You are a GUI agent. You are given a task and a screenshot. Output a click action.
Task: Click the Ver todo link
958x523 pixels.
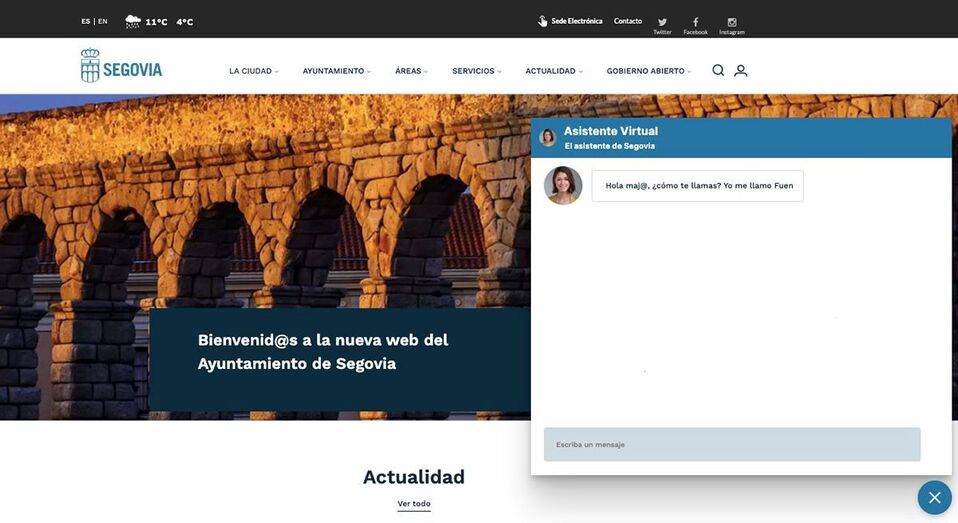[x=414, y=504]
